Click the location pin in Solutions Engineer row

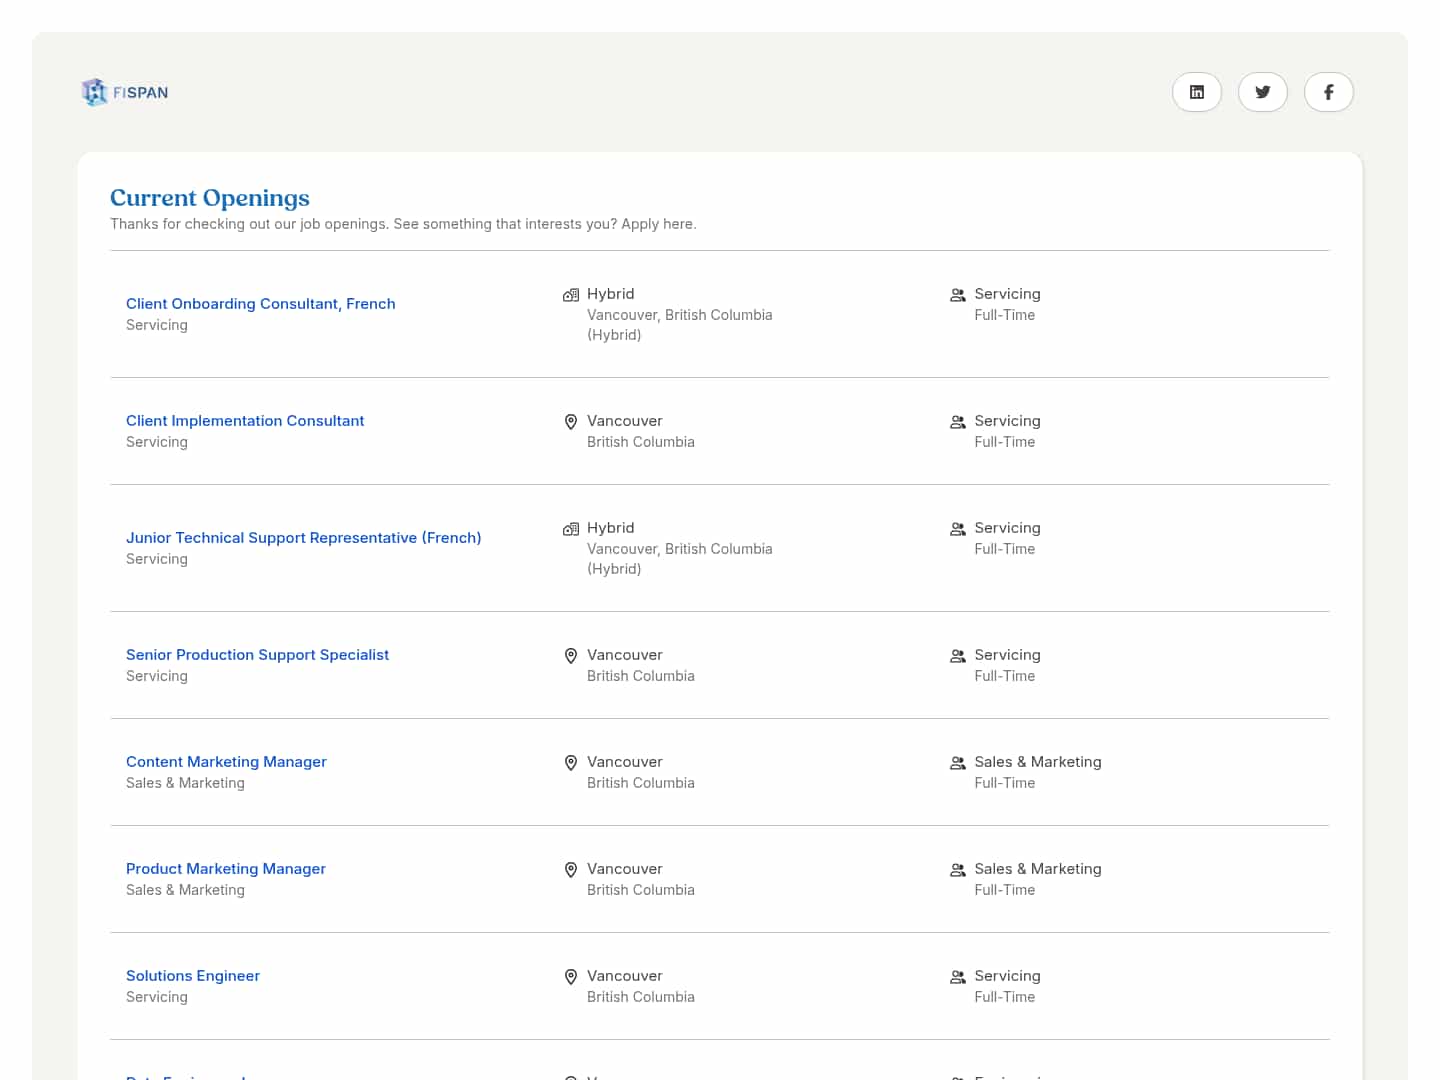(x=571, y=977)
